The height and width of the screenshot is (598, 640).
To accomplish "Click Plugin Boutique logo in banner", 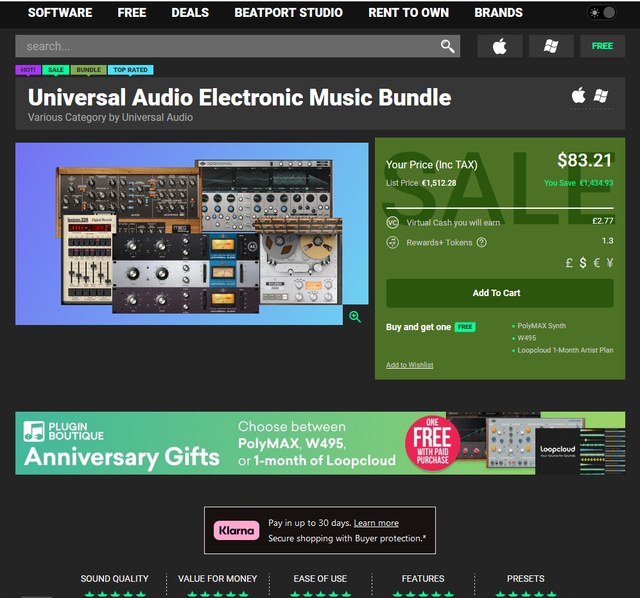I will click(x=64, y=431).
